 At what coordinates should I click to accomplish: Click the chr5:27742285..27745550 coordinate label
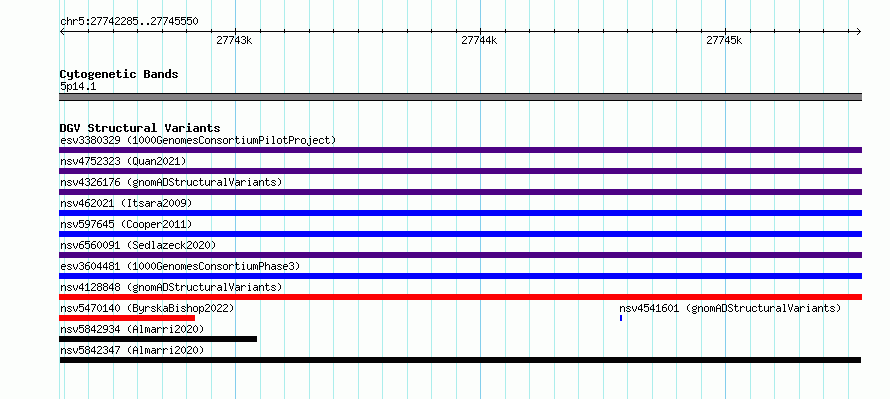(x=129, y=22)
